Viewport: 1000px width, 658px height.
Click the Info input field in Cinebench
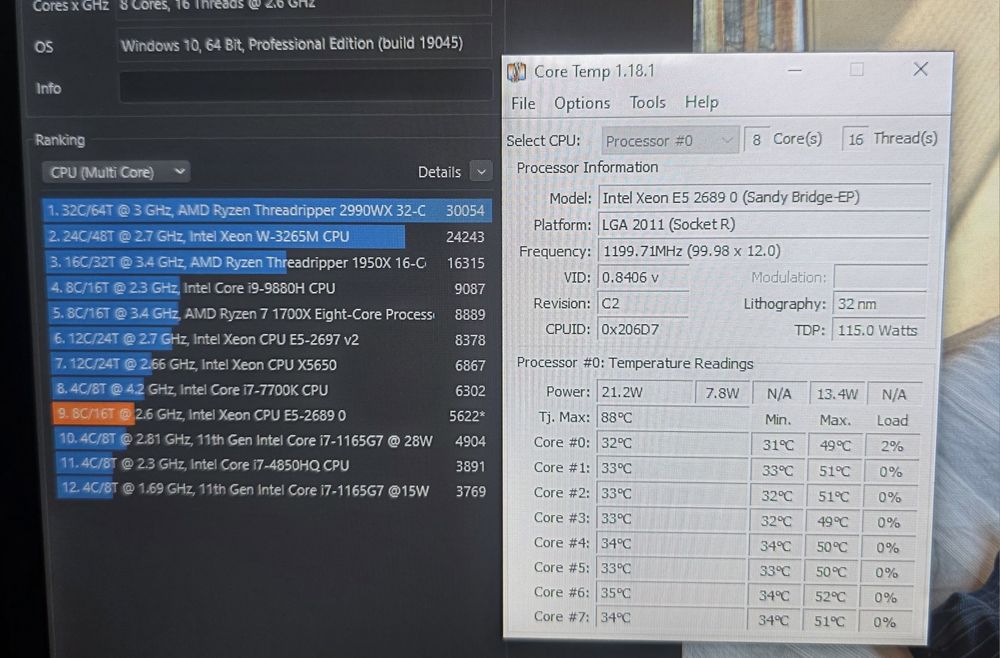point(305,86)
